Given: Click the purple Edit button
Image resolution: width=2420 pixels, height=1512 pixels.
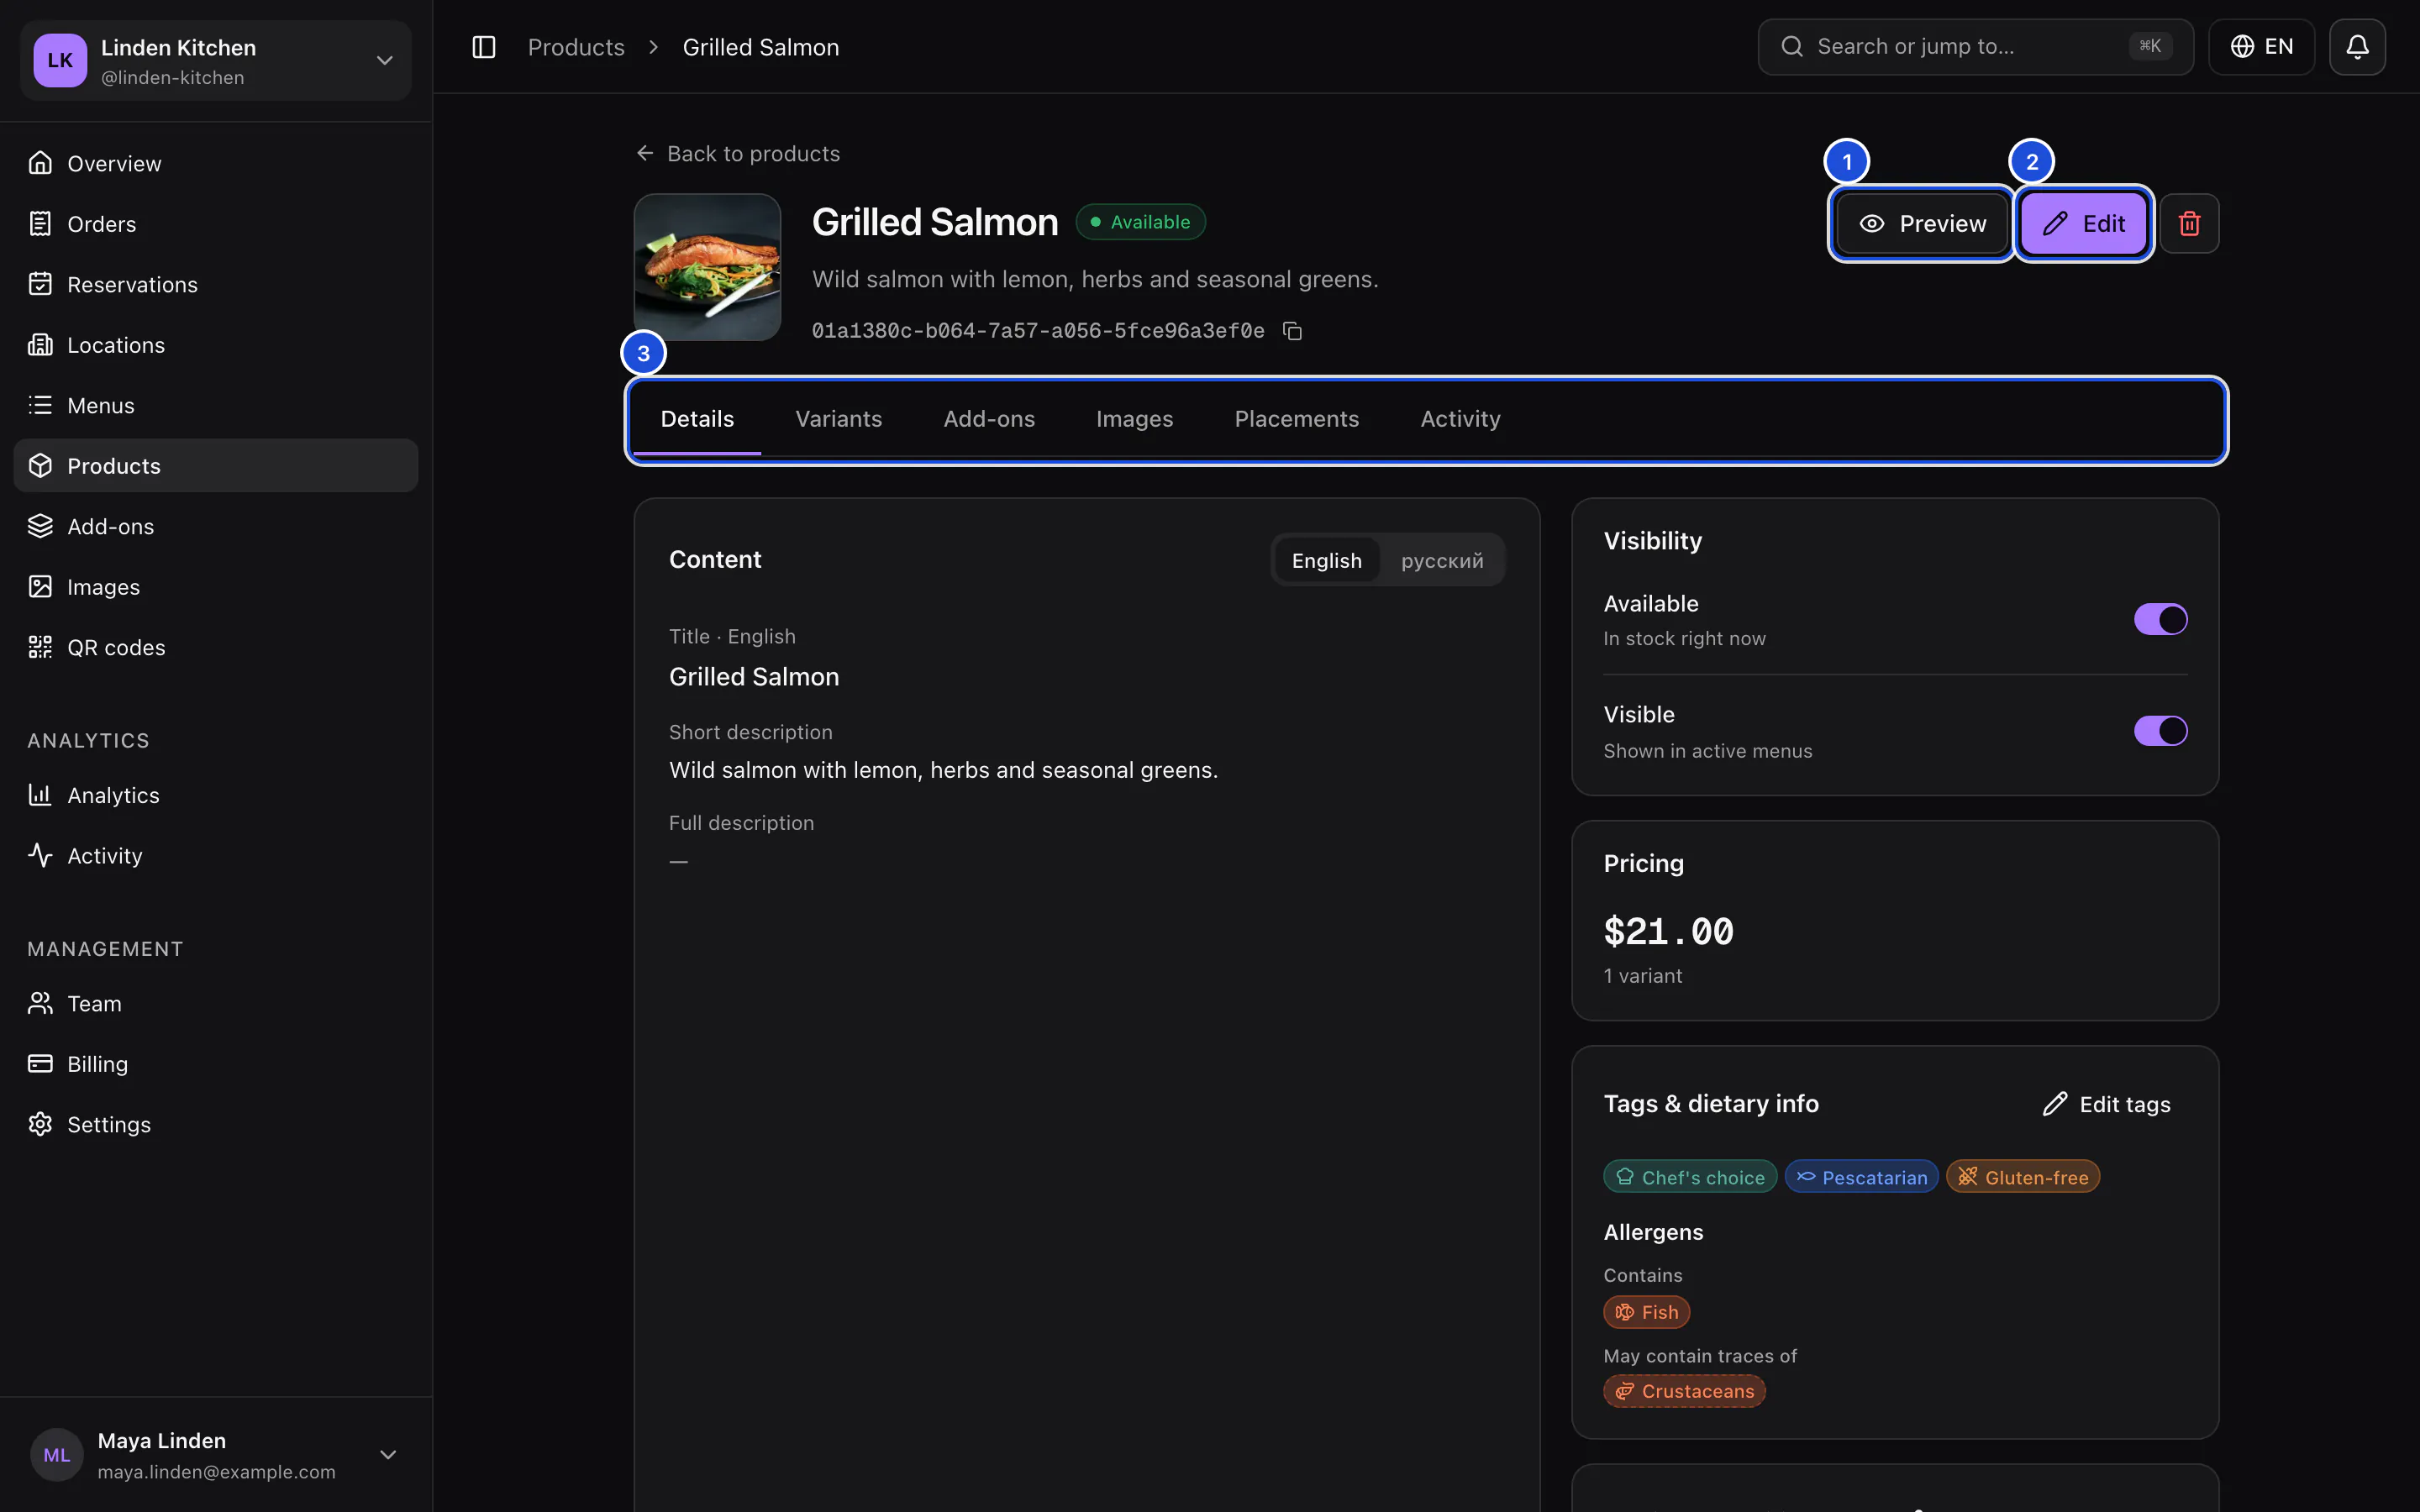Looking at the screenshot, I should coord(2083,223).
